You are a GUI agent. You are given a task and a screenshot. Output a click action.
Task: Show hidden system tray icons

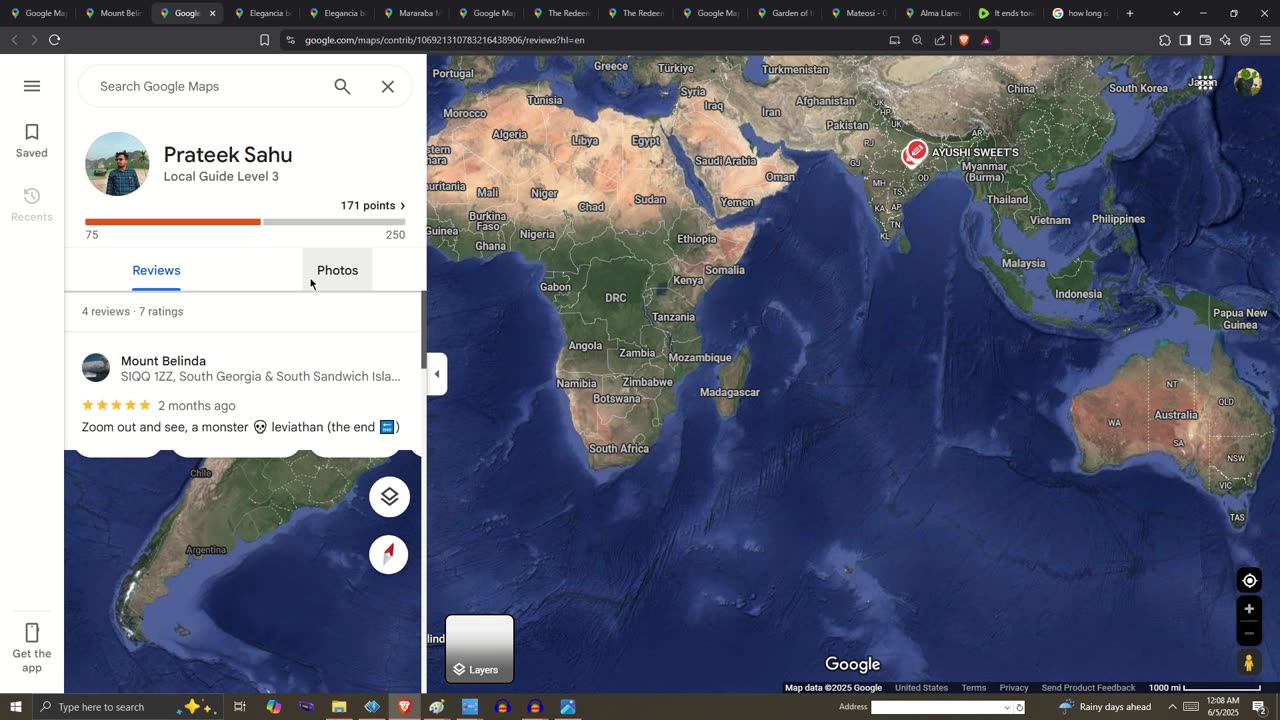1172,707
